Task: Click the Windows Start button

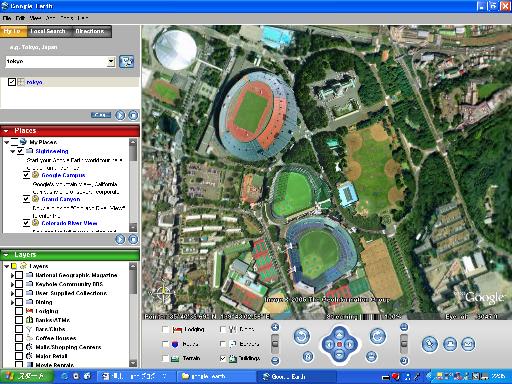Action: [27, 376]
